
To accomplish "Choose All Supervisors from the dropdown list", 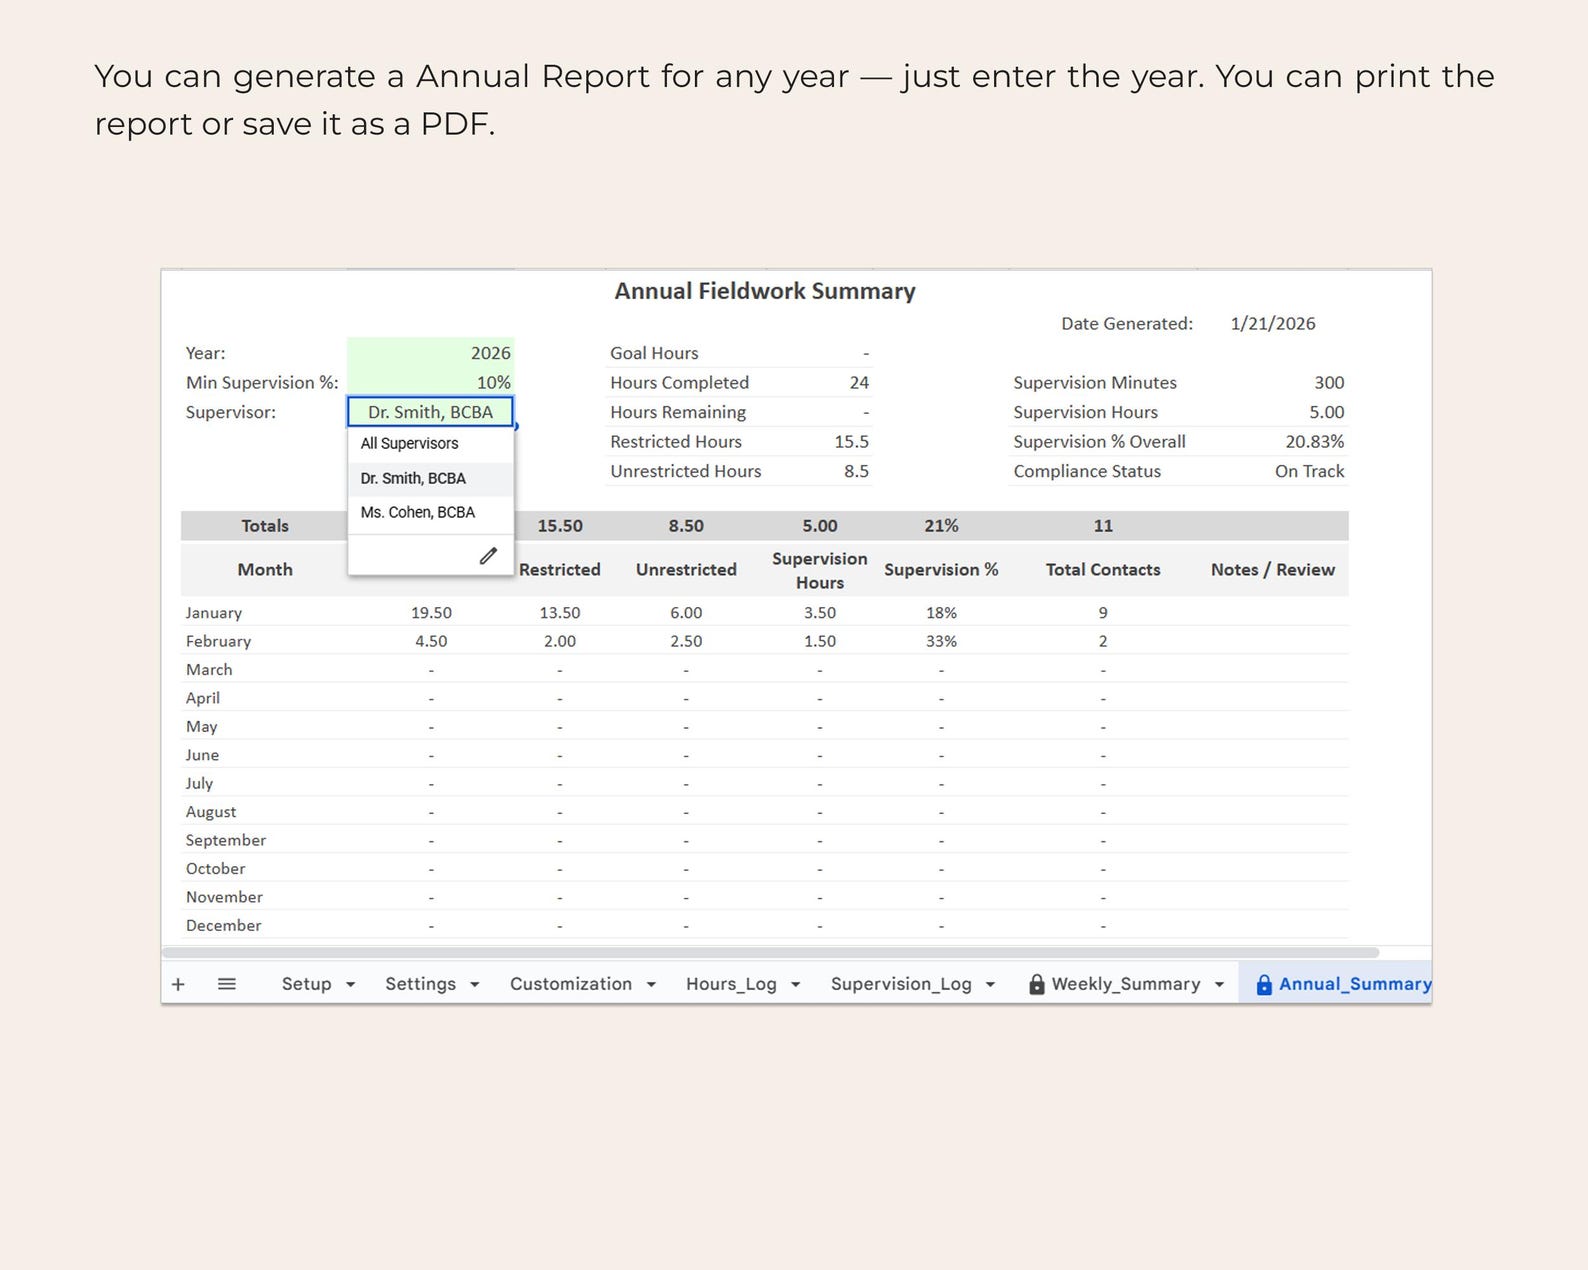I will 431,444.
